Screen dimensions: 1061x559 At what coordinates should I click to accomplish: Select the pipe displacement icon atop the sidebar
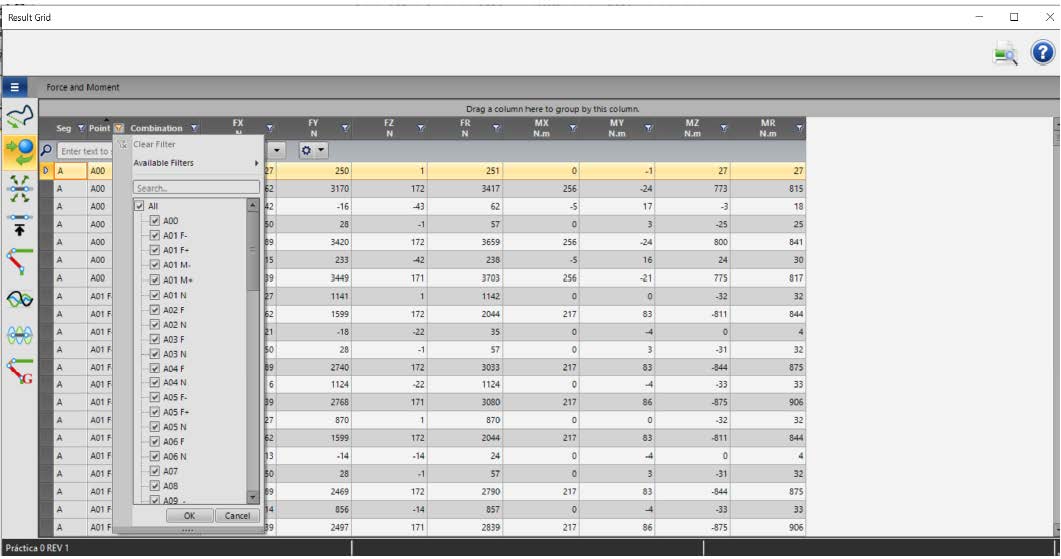20,116
